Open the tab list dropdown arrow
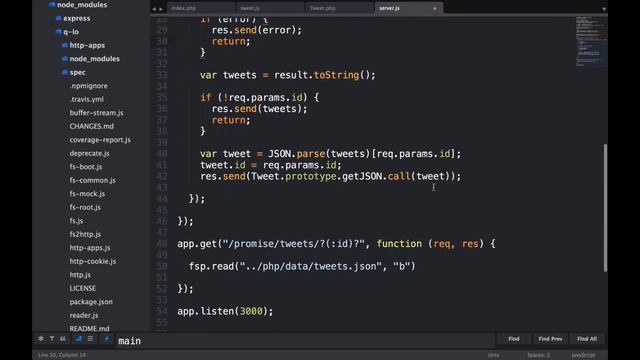The image size is (640, 360). click(604, 9)
